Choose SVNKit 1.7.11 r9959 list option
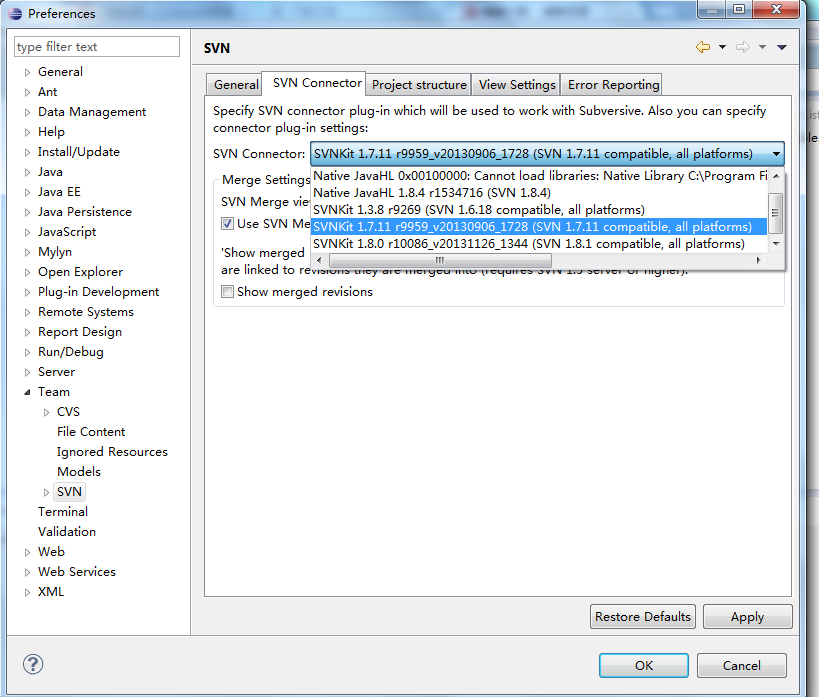The width and height of the screenshot is (819, 697). [x=539, y=226]
